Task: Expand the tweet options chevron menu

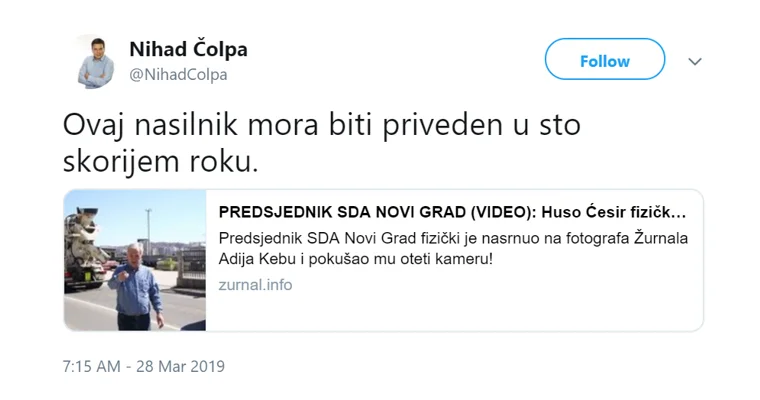Action: click(695, 62)
